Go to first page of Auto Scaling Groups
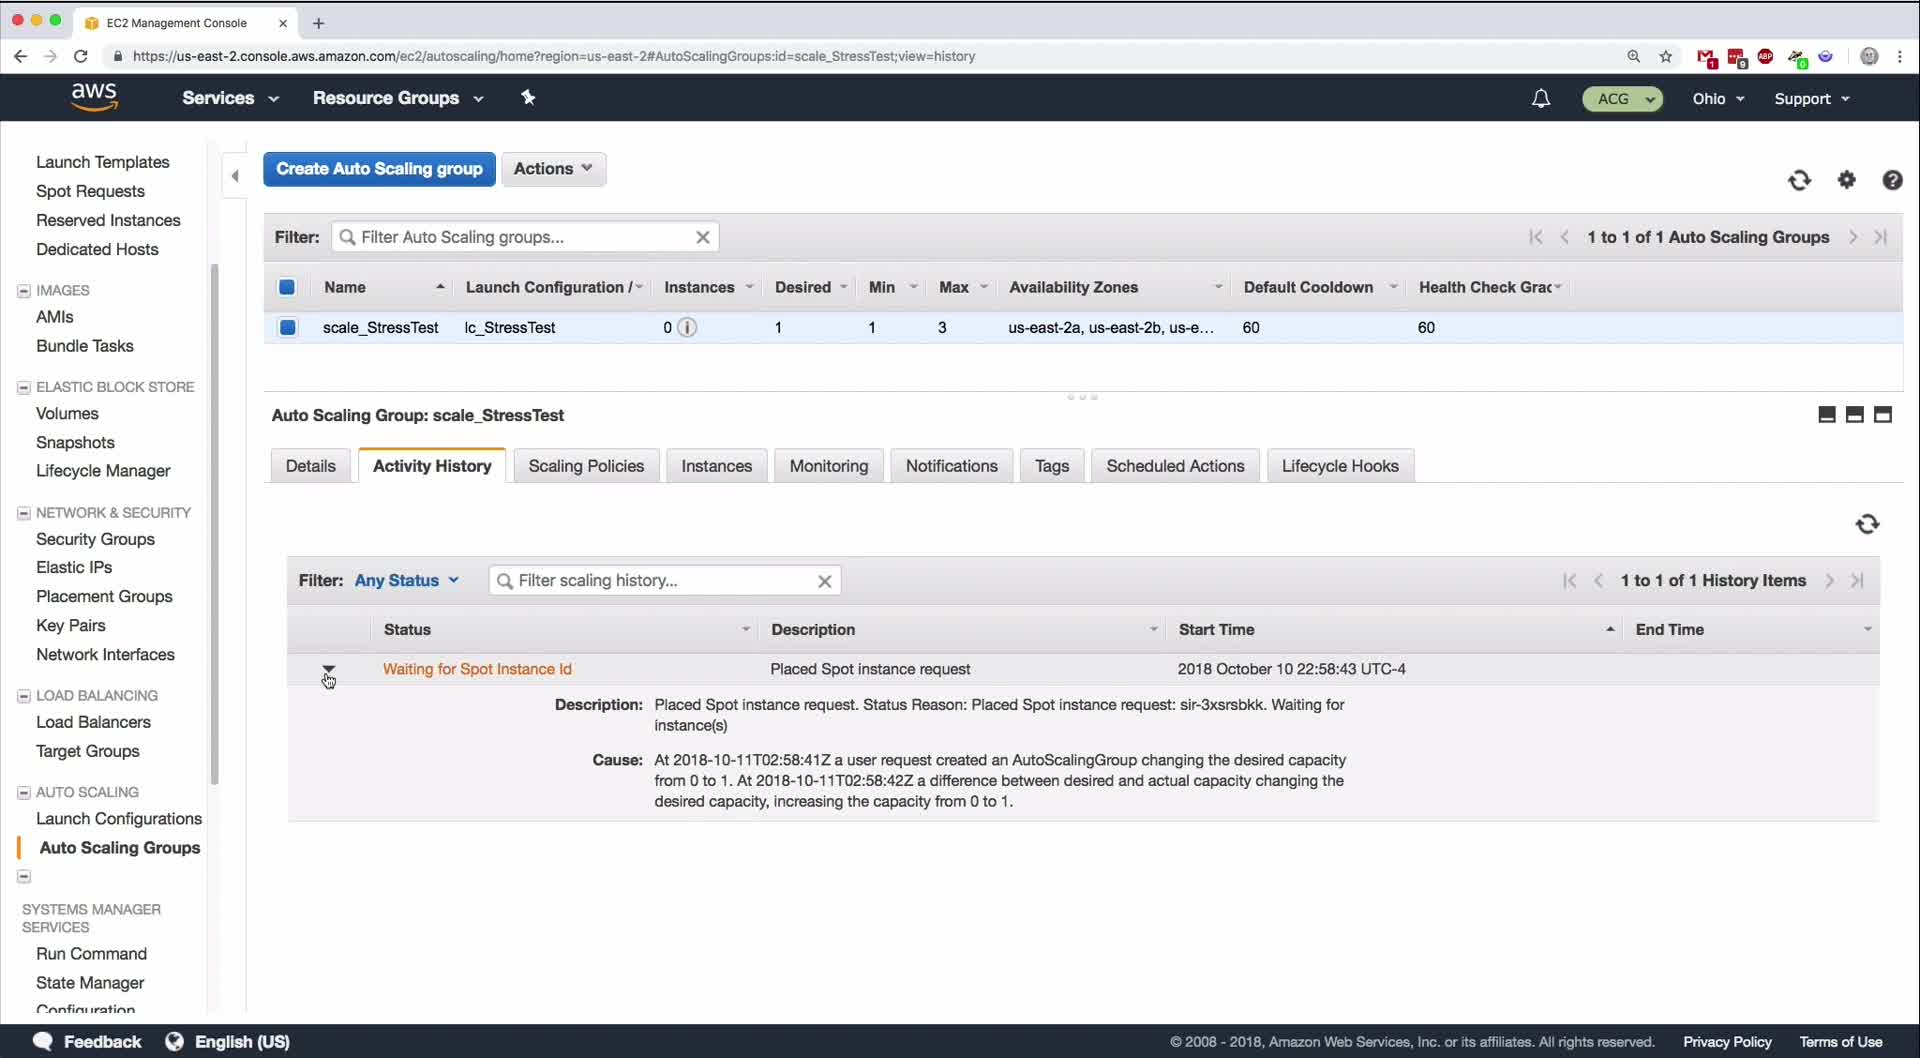The image size is (1920, 1058). (1536, 237)
